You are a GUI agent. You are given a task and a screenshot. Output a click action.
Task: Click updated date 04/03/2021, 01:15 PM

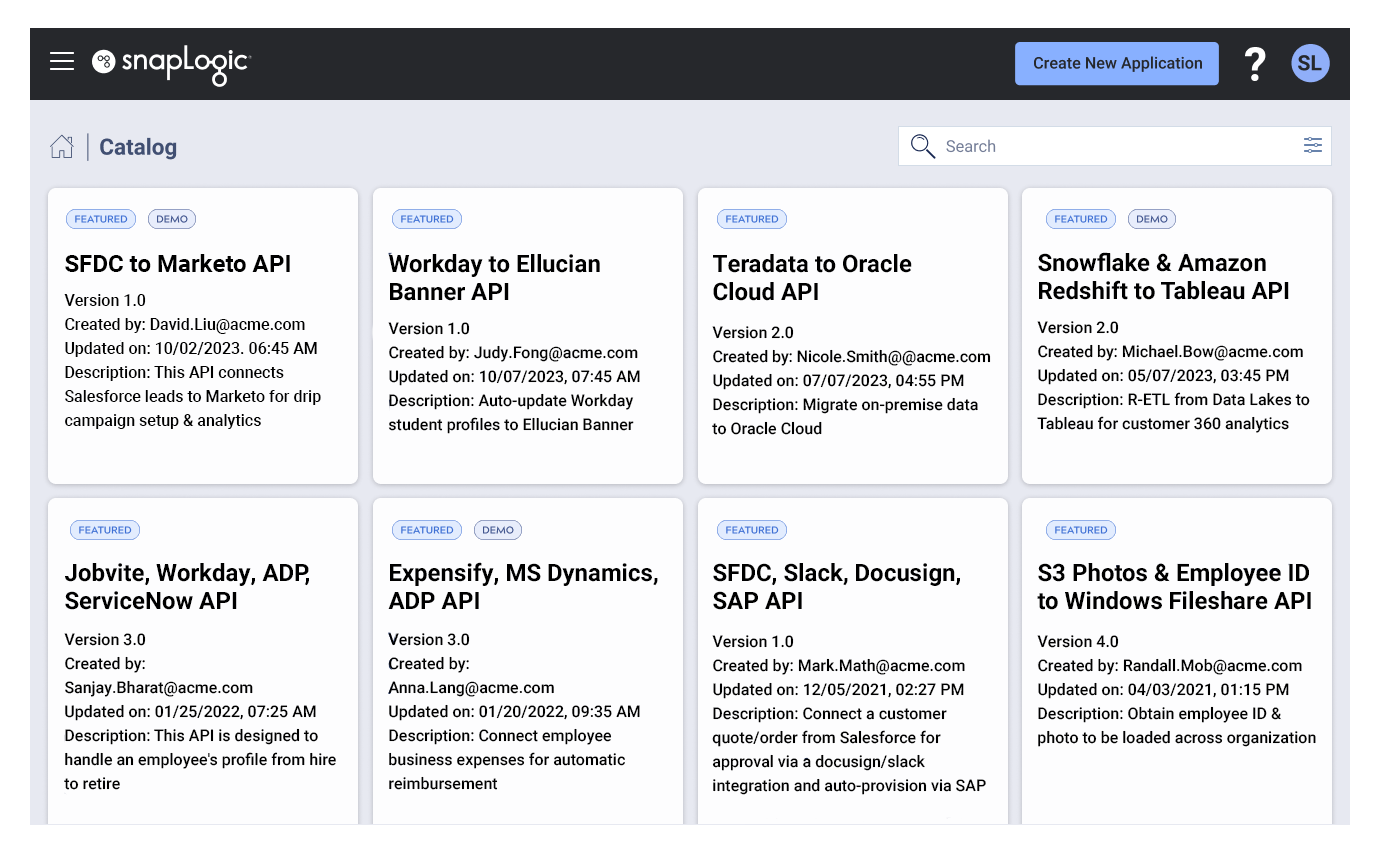(1208, 689)
